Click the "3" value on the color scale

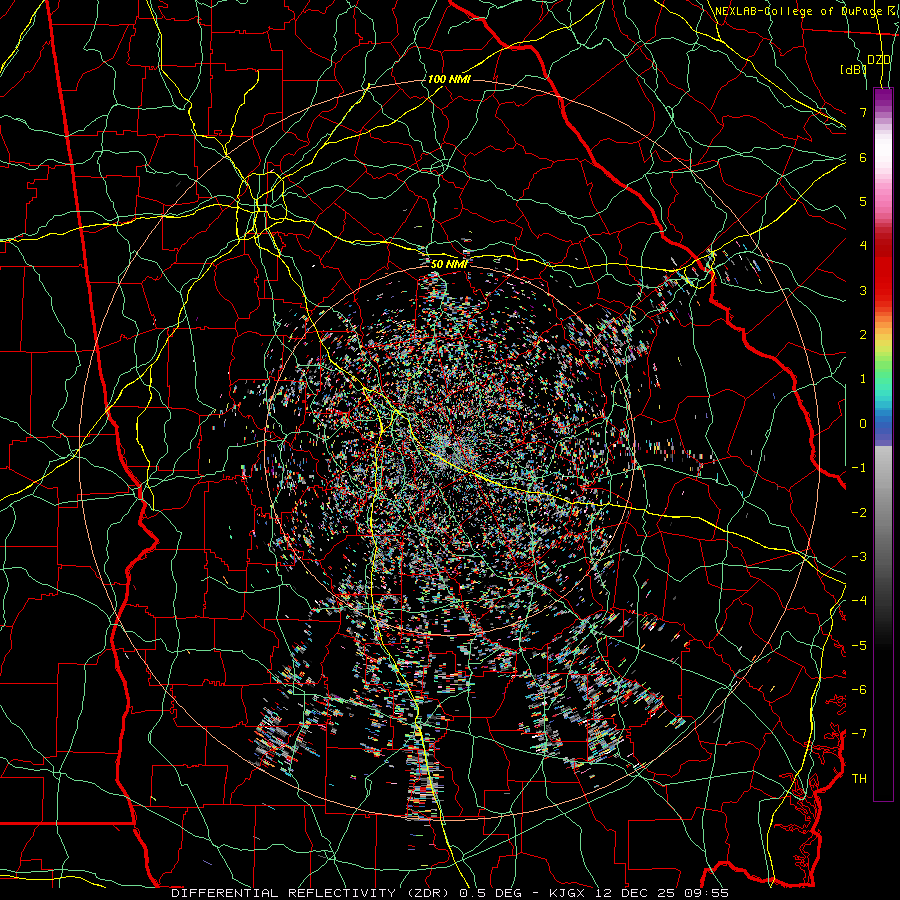click(863, 290)
